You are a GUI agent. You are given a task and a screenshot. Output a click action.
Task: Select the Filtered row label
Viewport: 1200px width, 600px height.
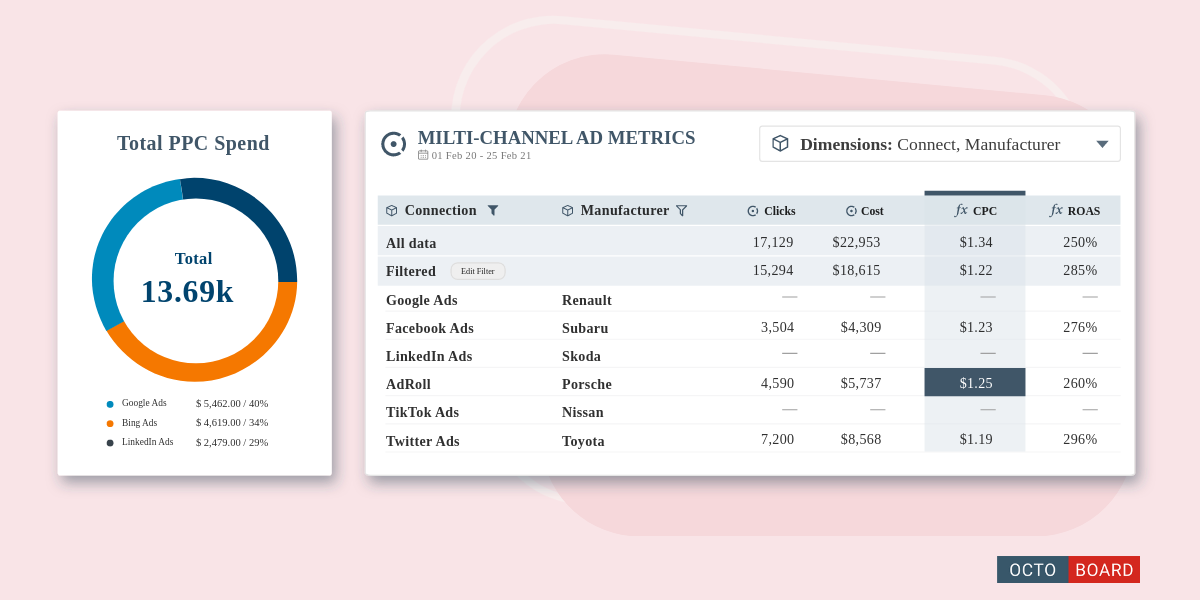411,271
